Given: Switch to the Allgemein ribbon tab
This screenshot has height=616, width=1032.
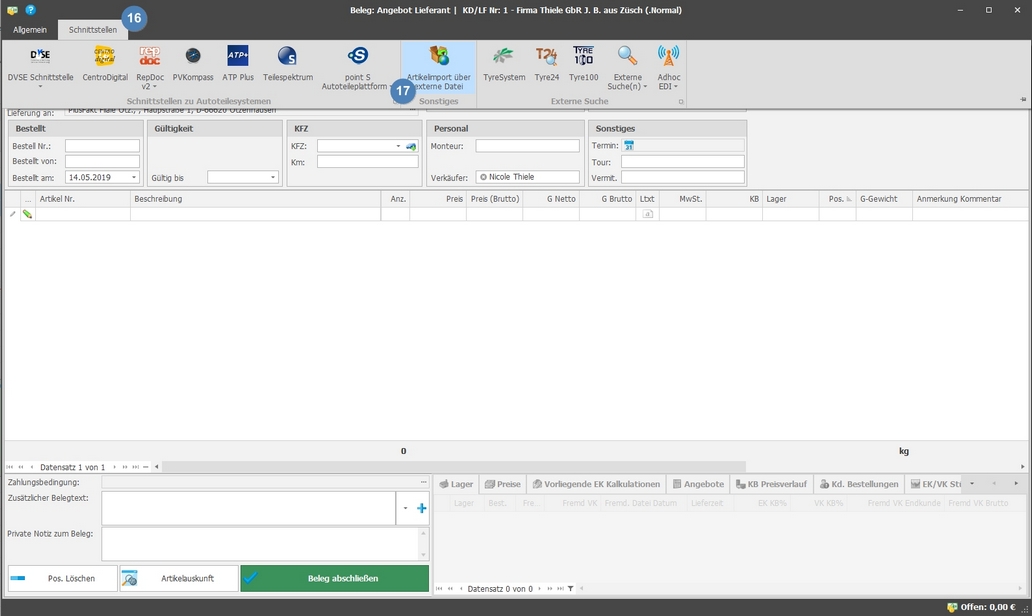Looking at the screenshot, I should point(30,30).
